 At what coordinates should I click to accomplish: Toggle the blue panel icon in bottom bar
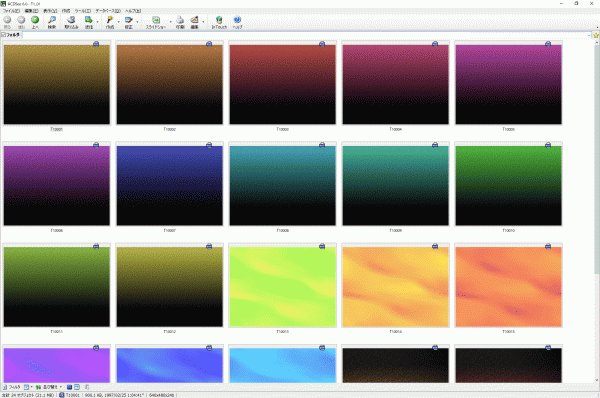point(69,387)
